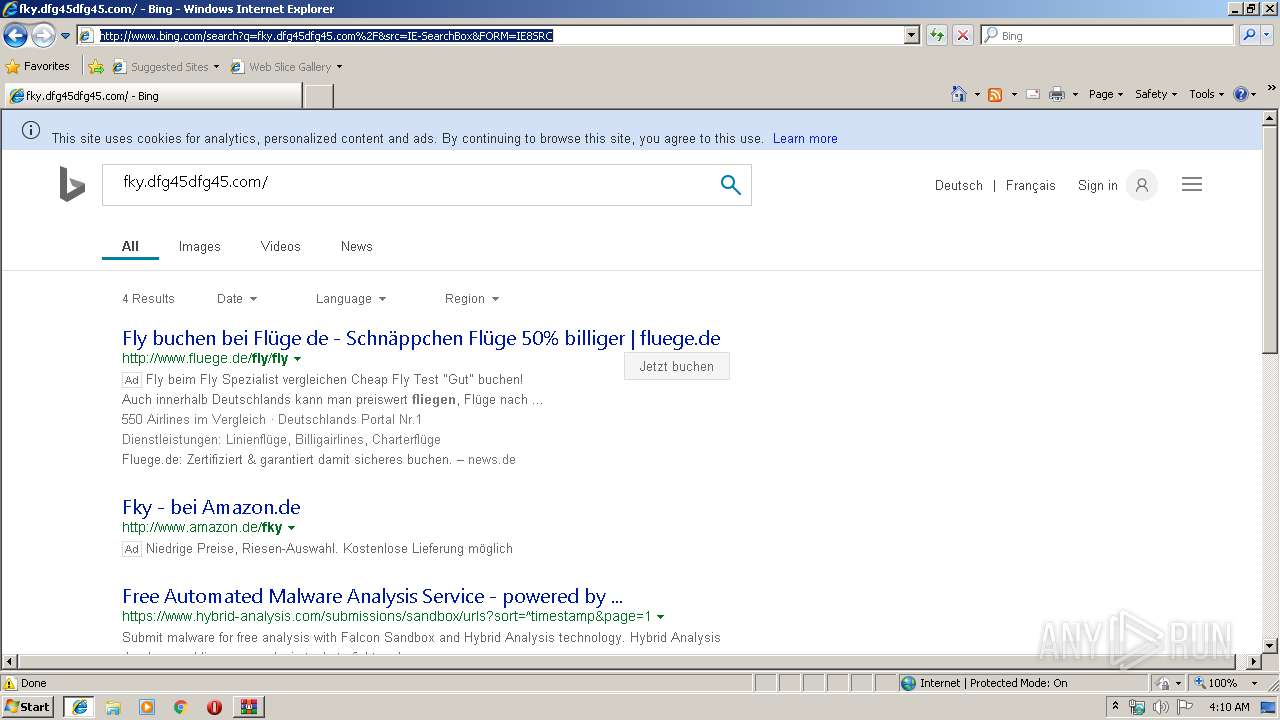Switch to Images results tab

pyautogui.click(x=200, y=247)
